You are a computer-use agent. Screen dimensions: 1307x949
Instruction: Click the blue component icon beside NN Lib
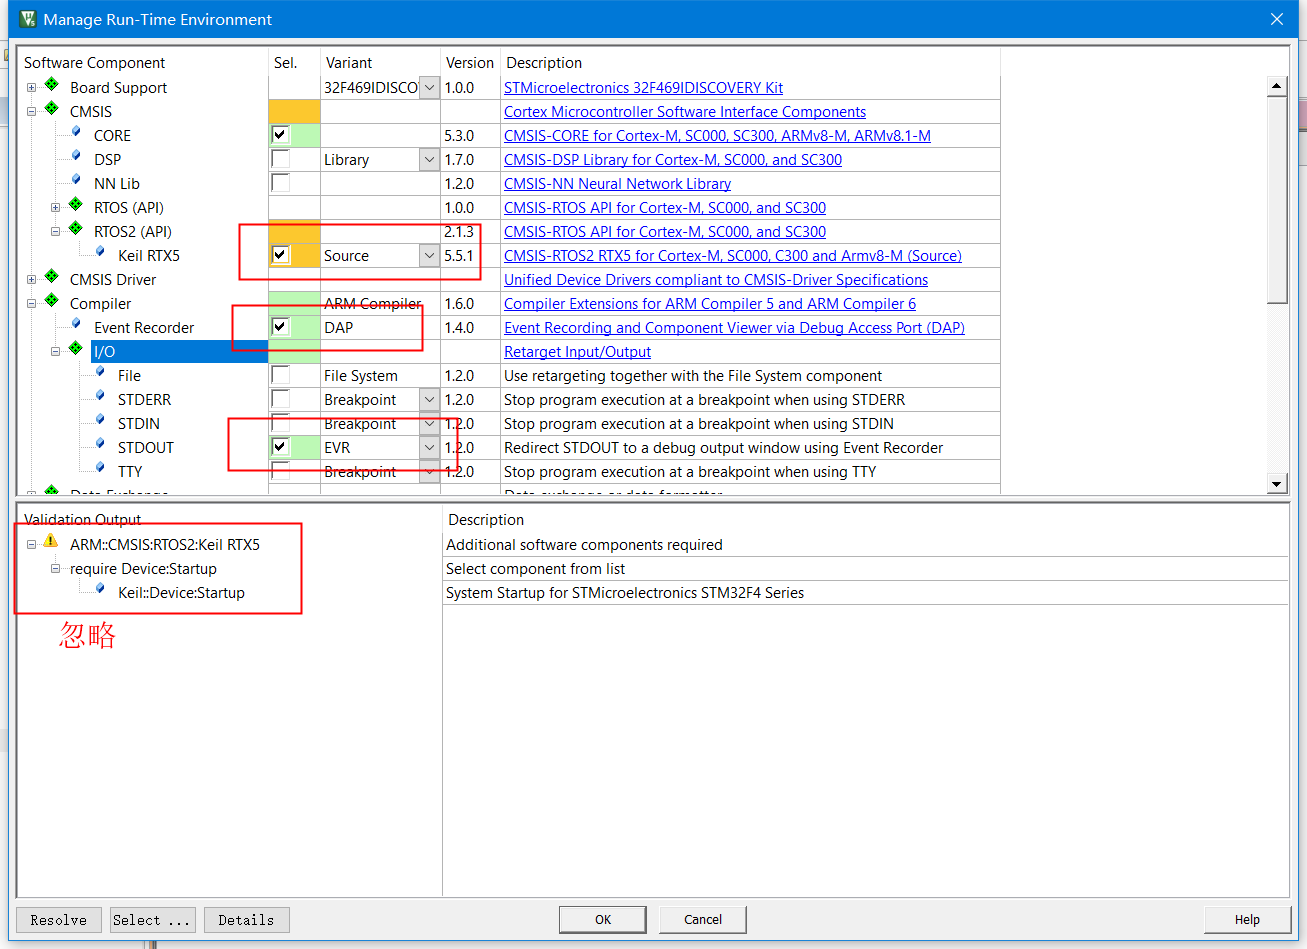pos(76,181)
